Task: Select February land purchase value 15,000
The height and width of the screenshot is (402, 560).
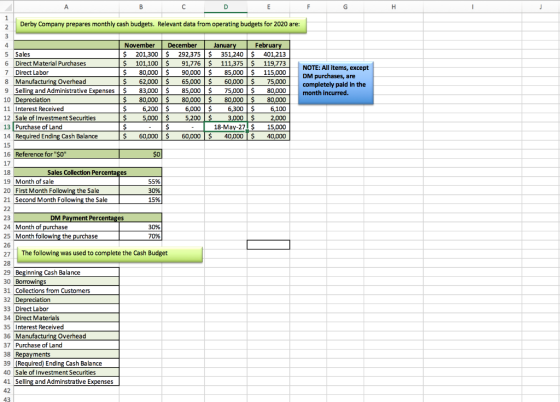Action: [269, 127]
